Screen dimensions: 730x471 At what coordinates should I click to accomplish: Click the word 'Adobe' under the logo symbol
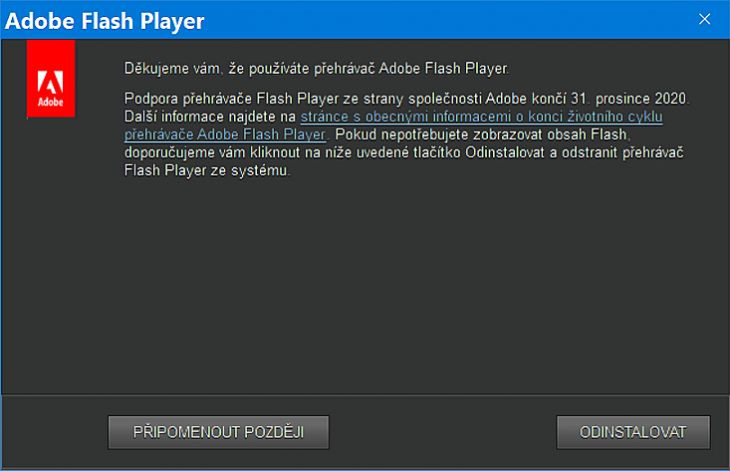click(51, 102)
